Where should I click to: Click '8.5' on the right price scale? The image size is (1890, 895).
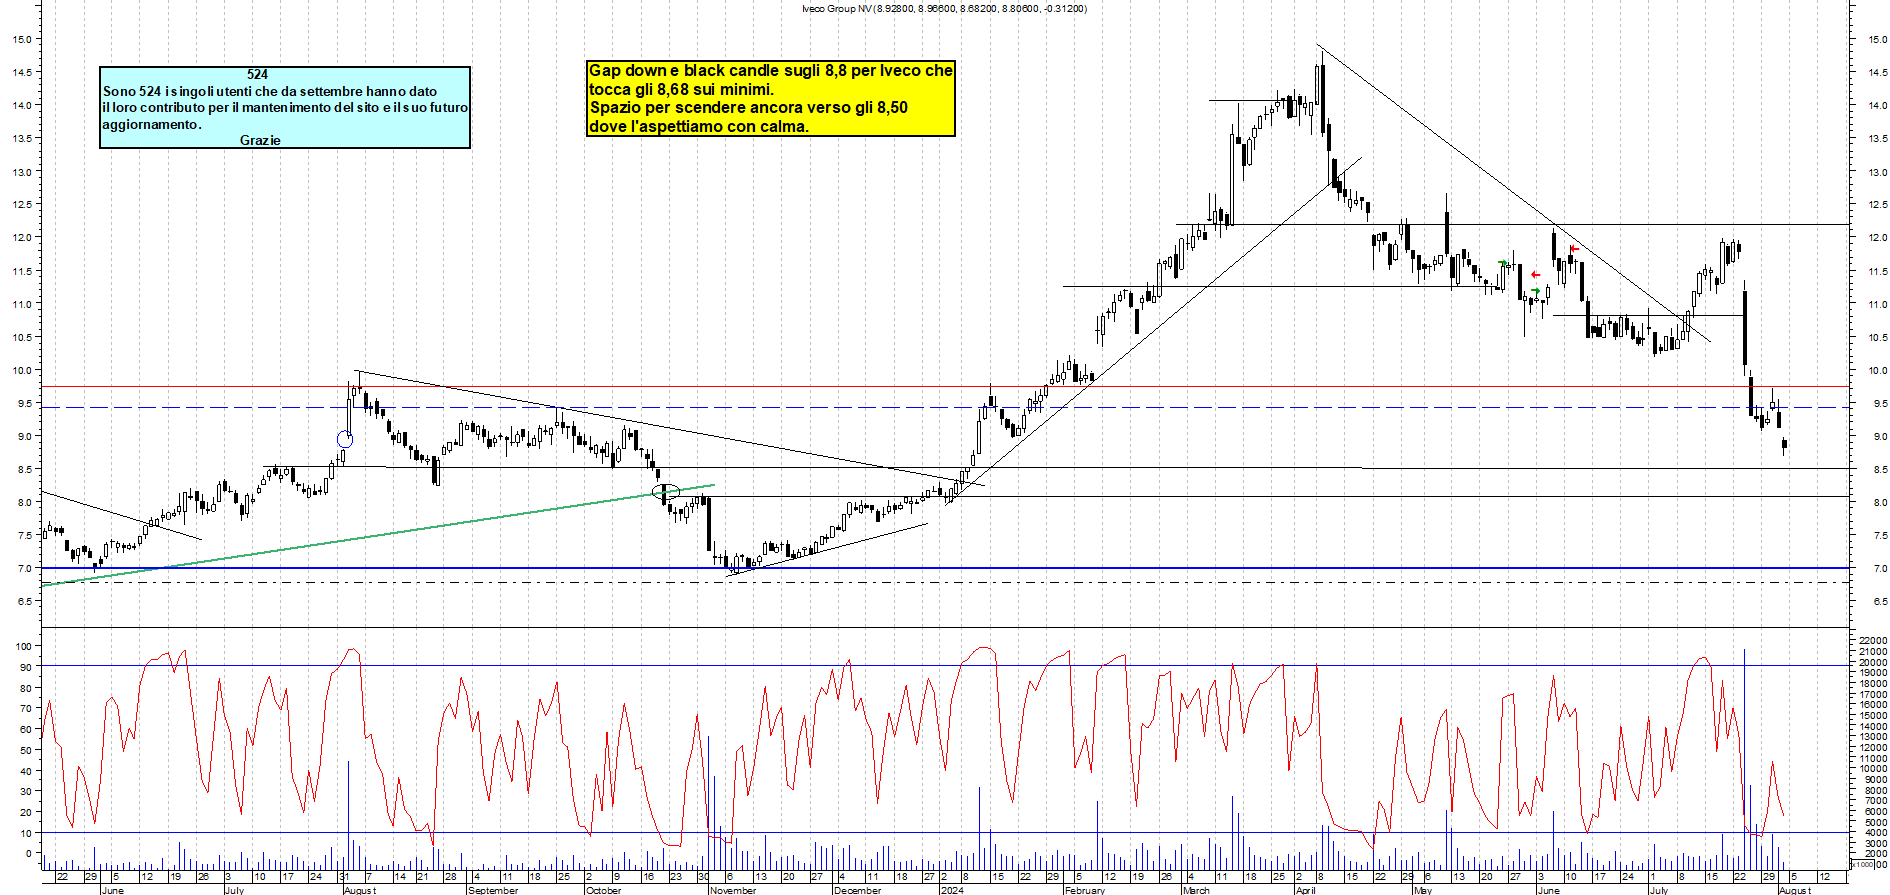1880,470
